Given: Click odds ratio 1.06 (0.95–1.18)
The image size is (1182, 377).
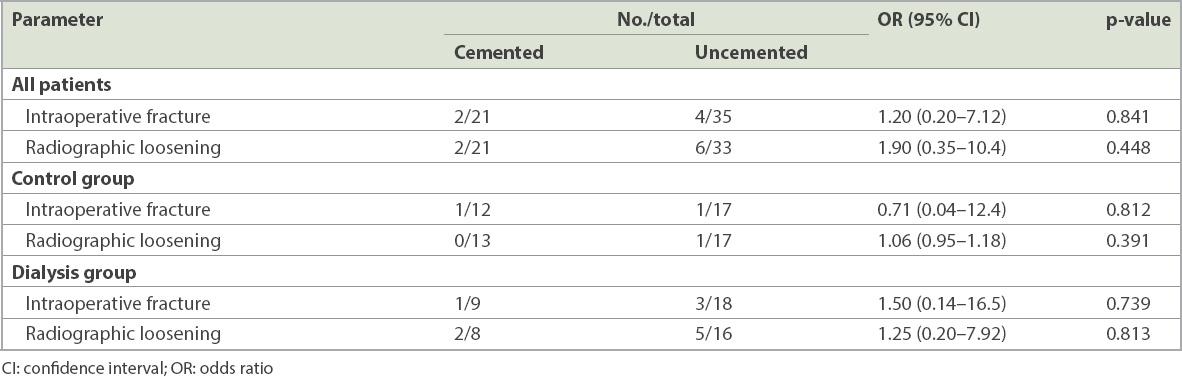Looking at the screenshot, I should 942,241.
